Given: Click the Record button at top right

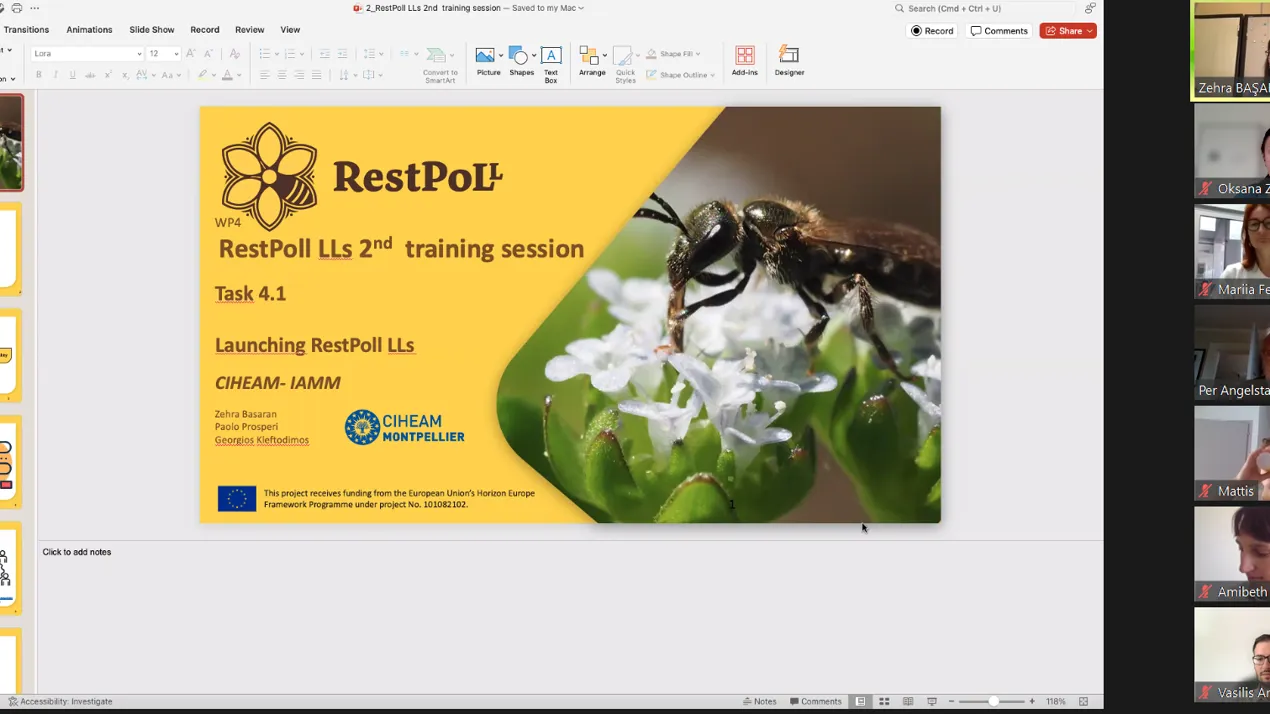Looking at the screenshot, I should point(932,31).
